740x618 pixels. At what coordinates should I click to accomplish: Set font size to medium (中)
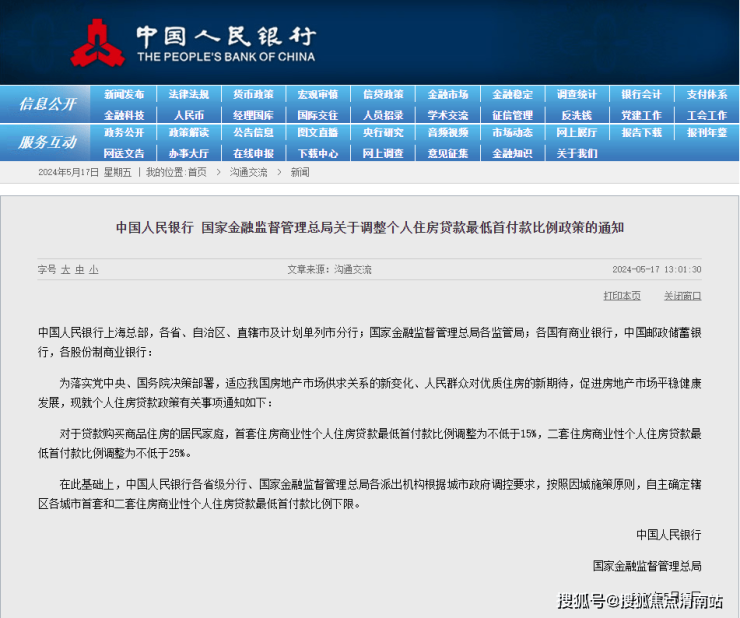click(x=80, y=269)
